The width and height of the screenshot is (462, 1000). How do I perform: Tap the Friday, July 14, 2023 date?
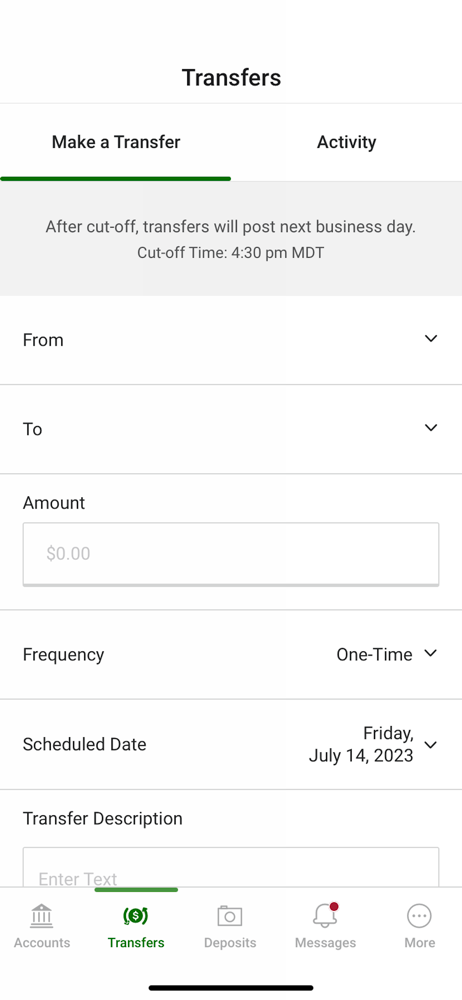361,744
